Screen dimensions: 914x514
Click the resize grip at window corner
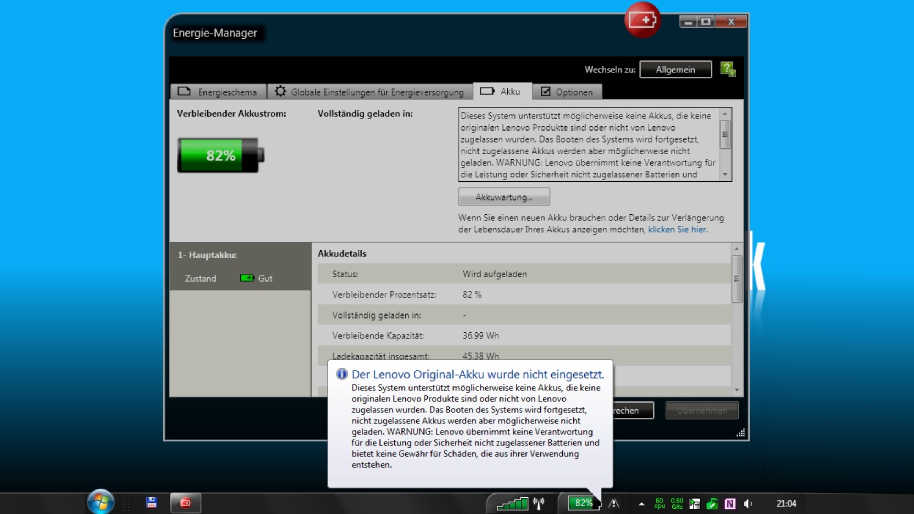coord(740,432)
